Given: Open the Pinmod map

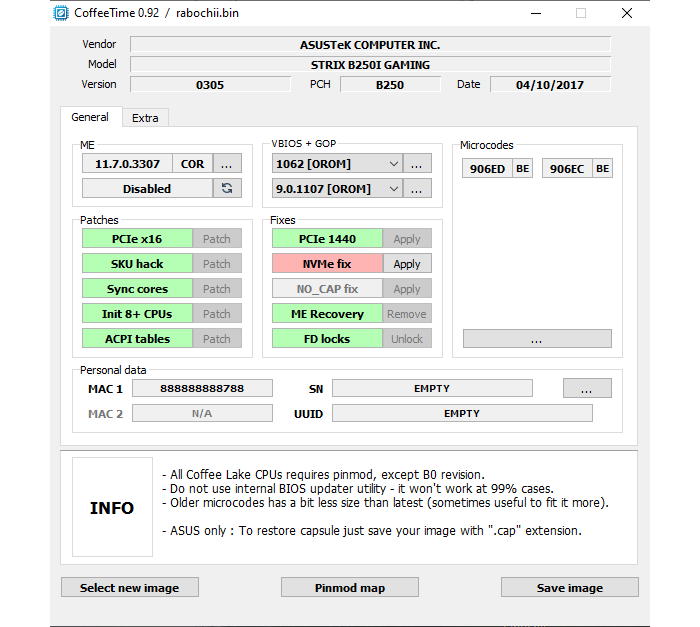Looking at the screenshot, I should [x=350, y=587].
